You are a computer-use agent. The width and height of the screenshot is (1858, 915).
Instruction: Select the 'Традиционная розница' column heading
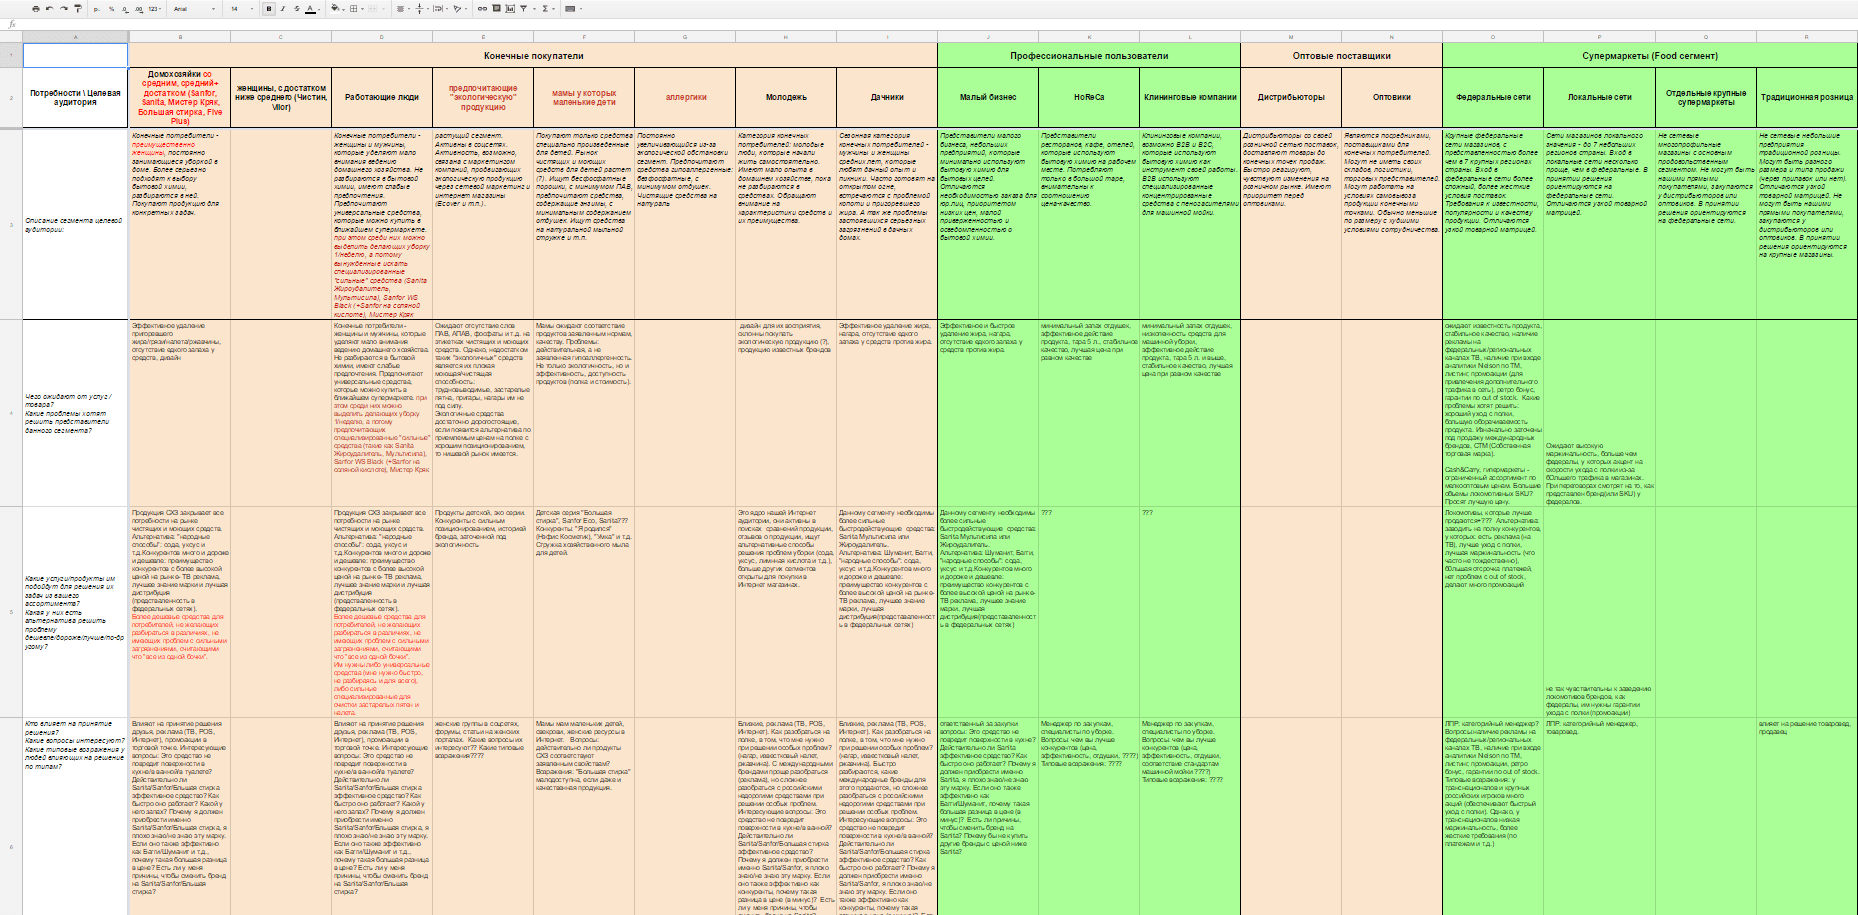pos(1807,97)
